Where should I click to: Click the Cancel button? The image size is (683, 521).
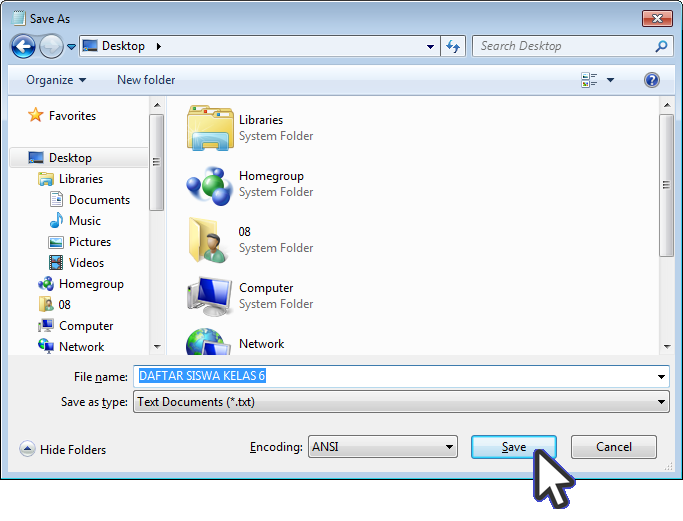click(x=614, y=447)
